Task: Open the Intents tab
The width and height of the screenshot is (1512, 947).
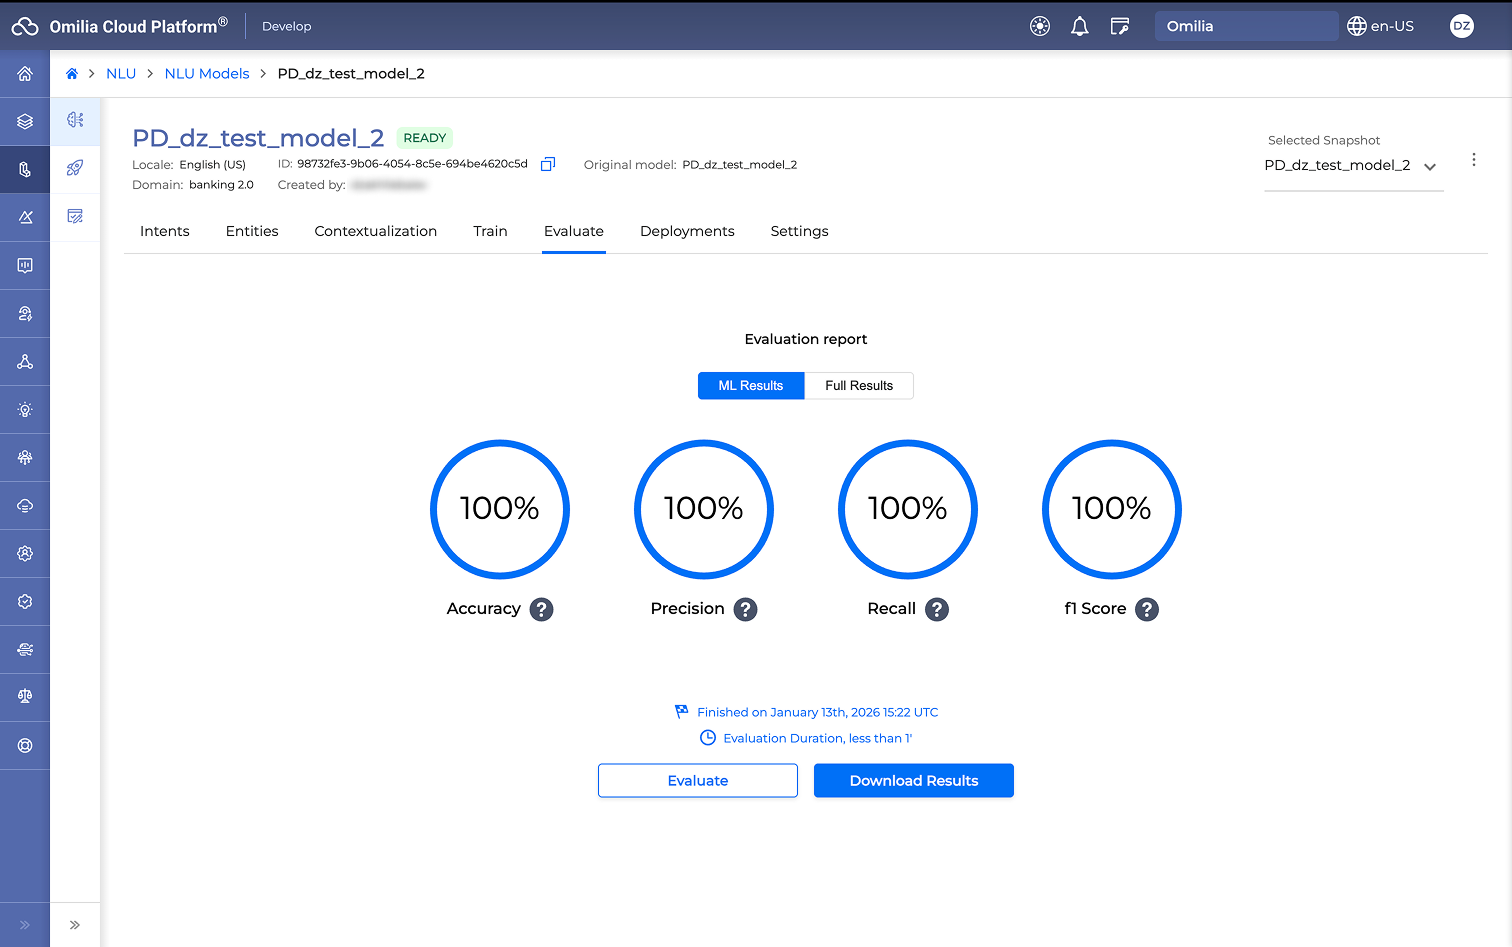Action: 165,231
